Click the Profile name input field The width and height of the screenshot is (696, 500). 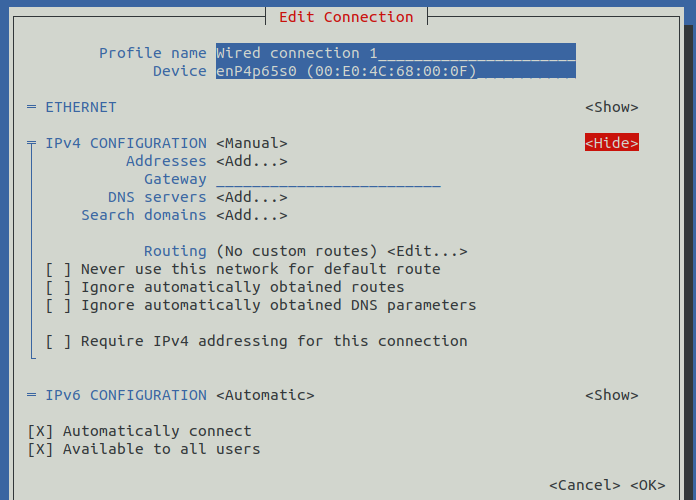395,53
